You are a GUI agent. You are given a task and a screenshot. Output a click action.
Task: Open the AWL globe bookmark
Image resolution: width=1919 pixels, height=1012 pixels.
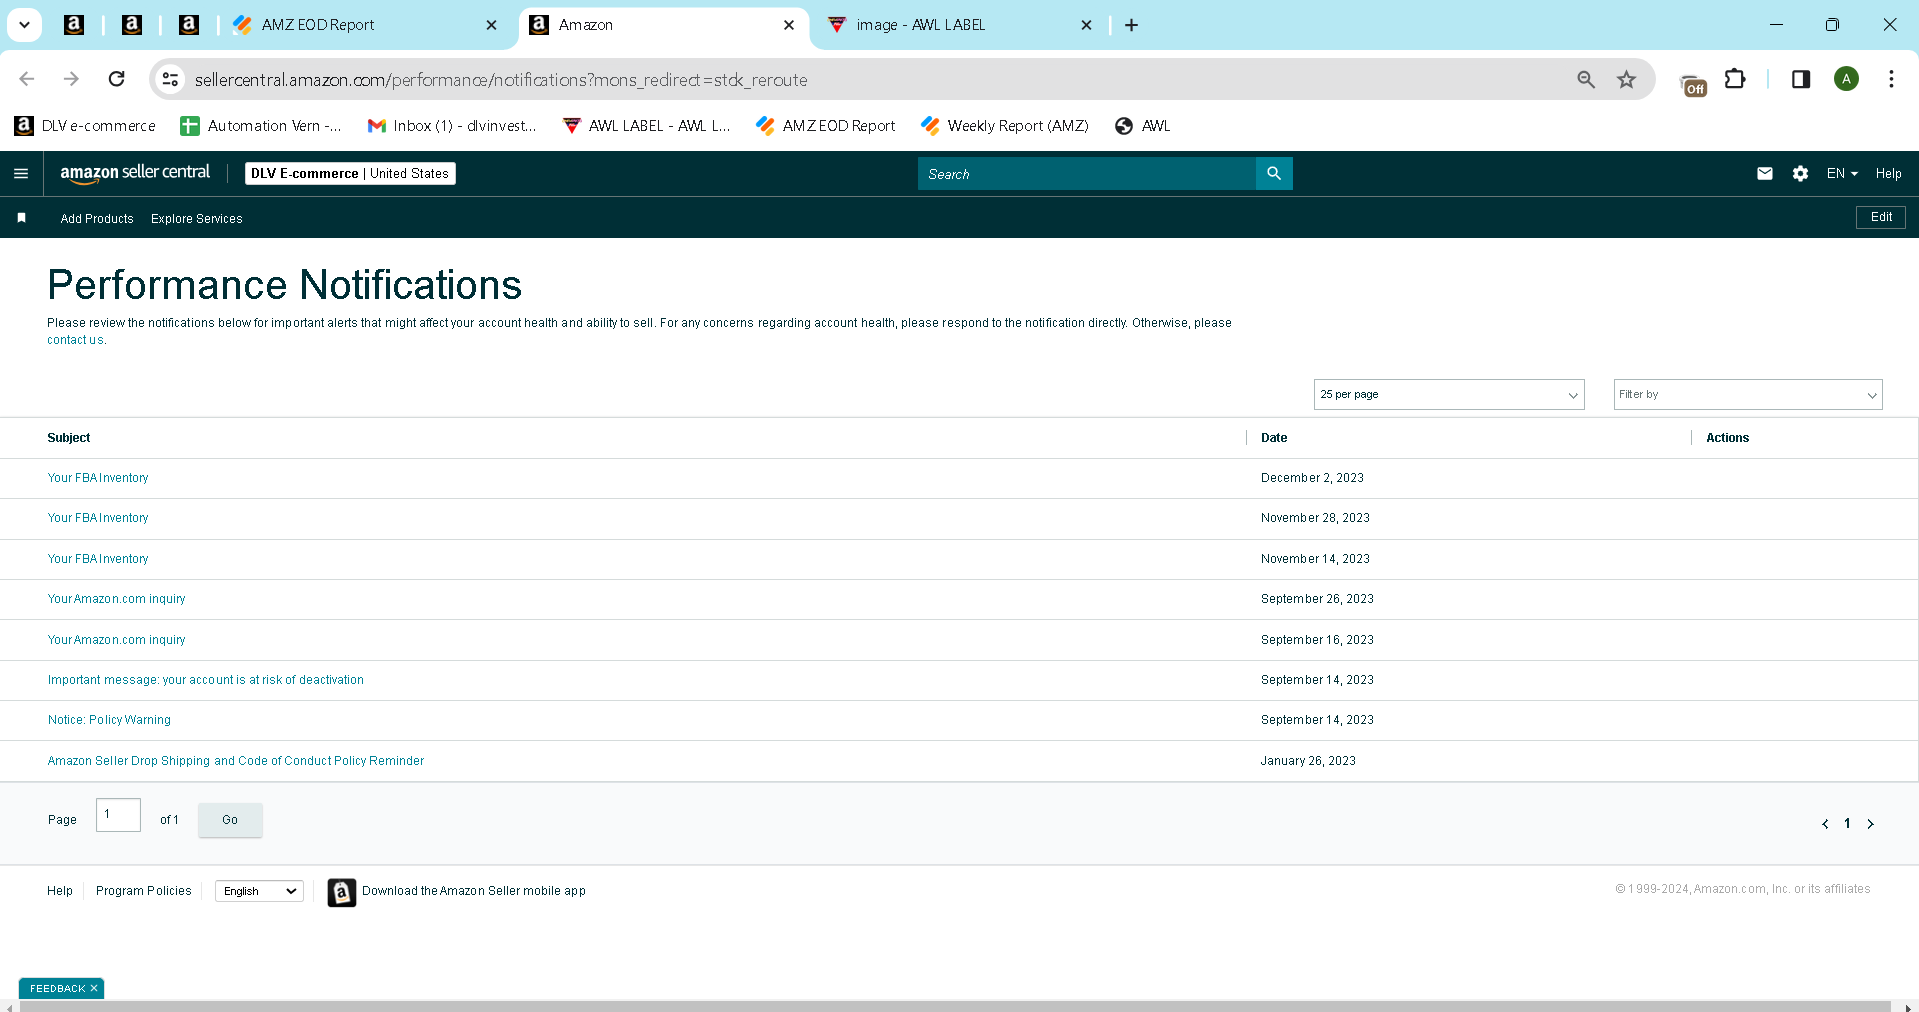click(x=1143, y=126)
